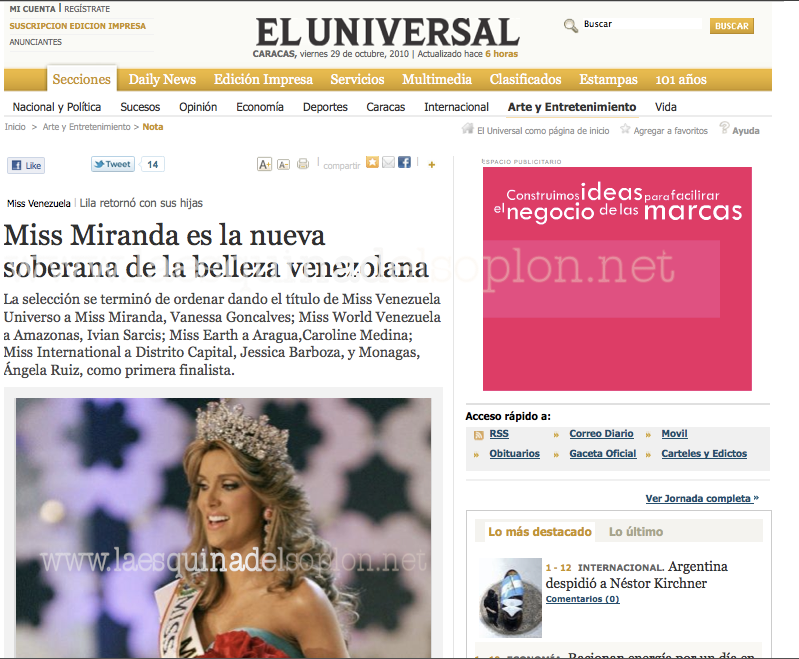Click the Miss Venezuela topic label
This screenshot has width=799, height=659.
(39, 203)
